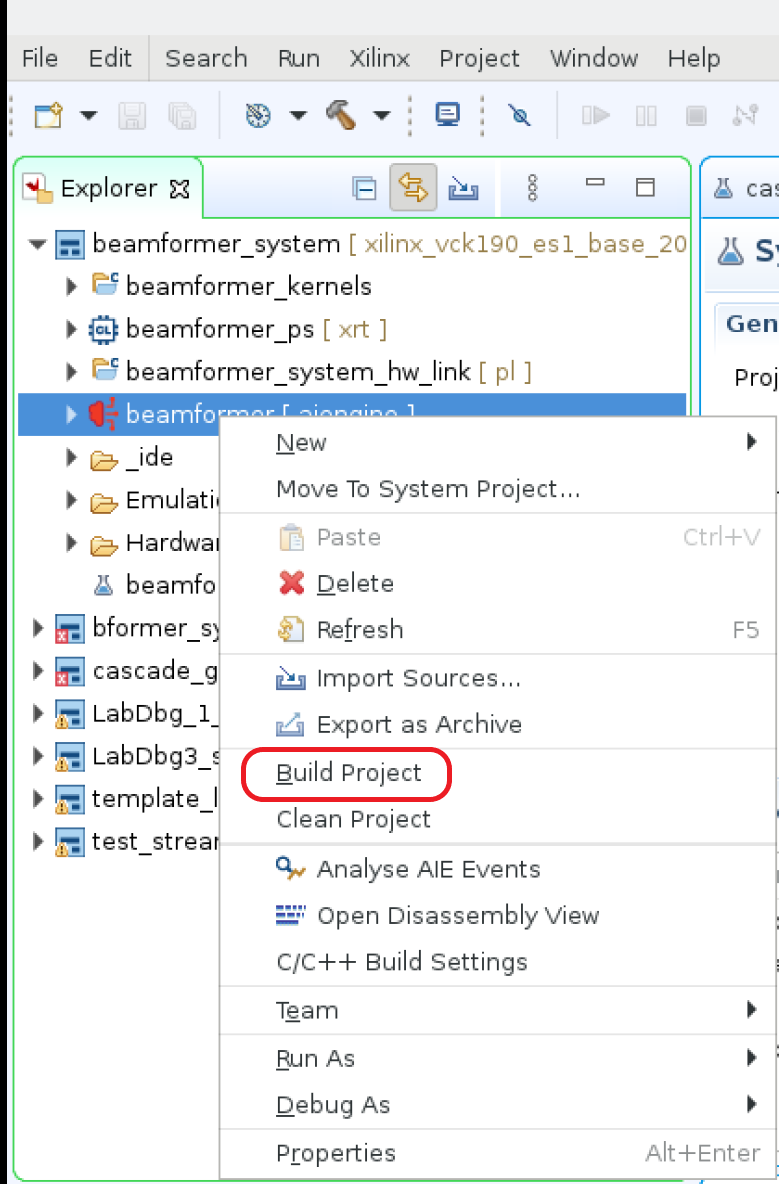Open the Run As submenu

[x=315, y=1058]
